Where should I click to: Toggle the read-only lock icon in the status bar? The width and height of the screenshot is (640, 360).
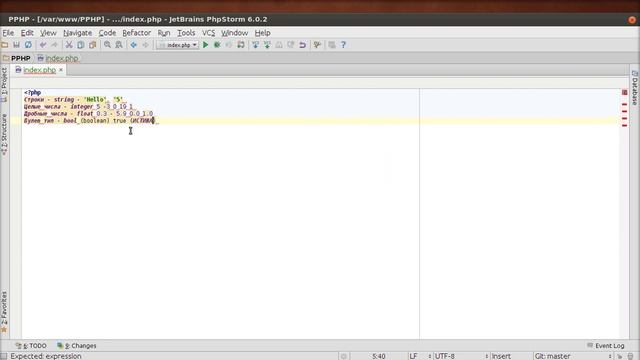click(x=620, y=357)
